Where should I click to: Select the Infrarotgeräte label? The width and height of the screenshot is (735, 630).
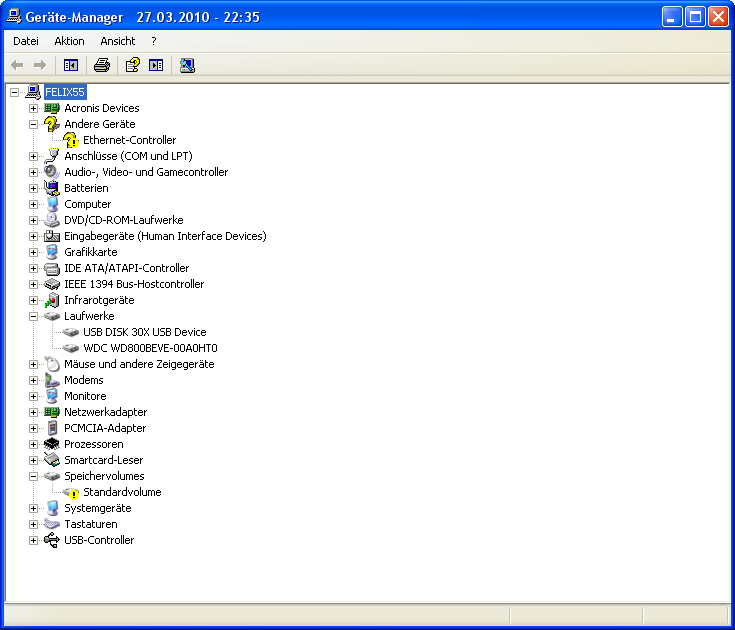[99, 300]
